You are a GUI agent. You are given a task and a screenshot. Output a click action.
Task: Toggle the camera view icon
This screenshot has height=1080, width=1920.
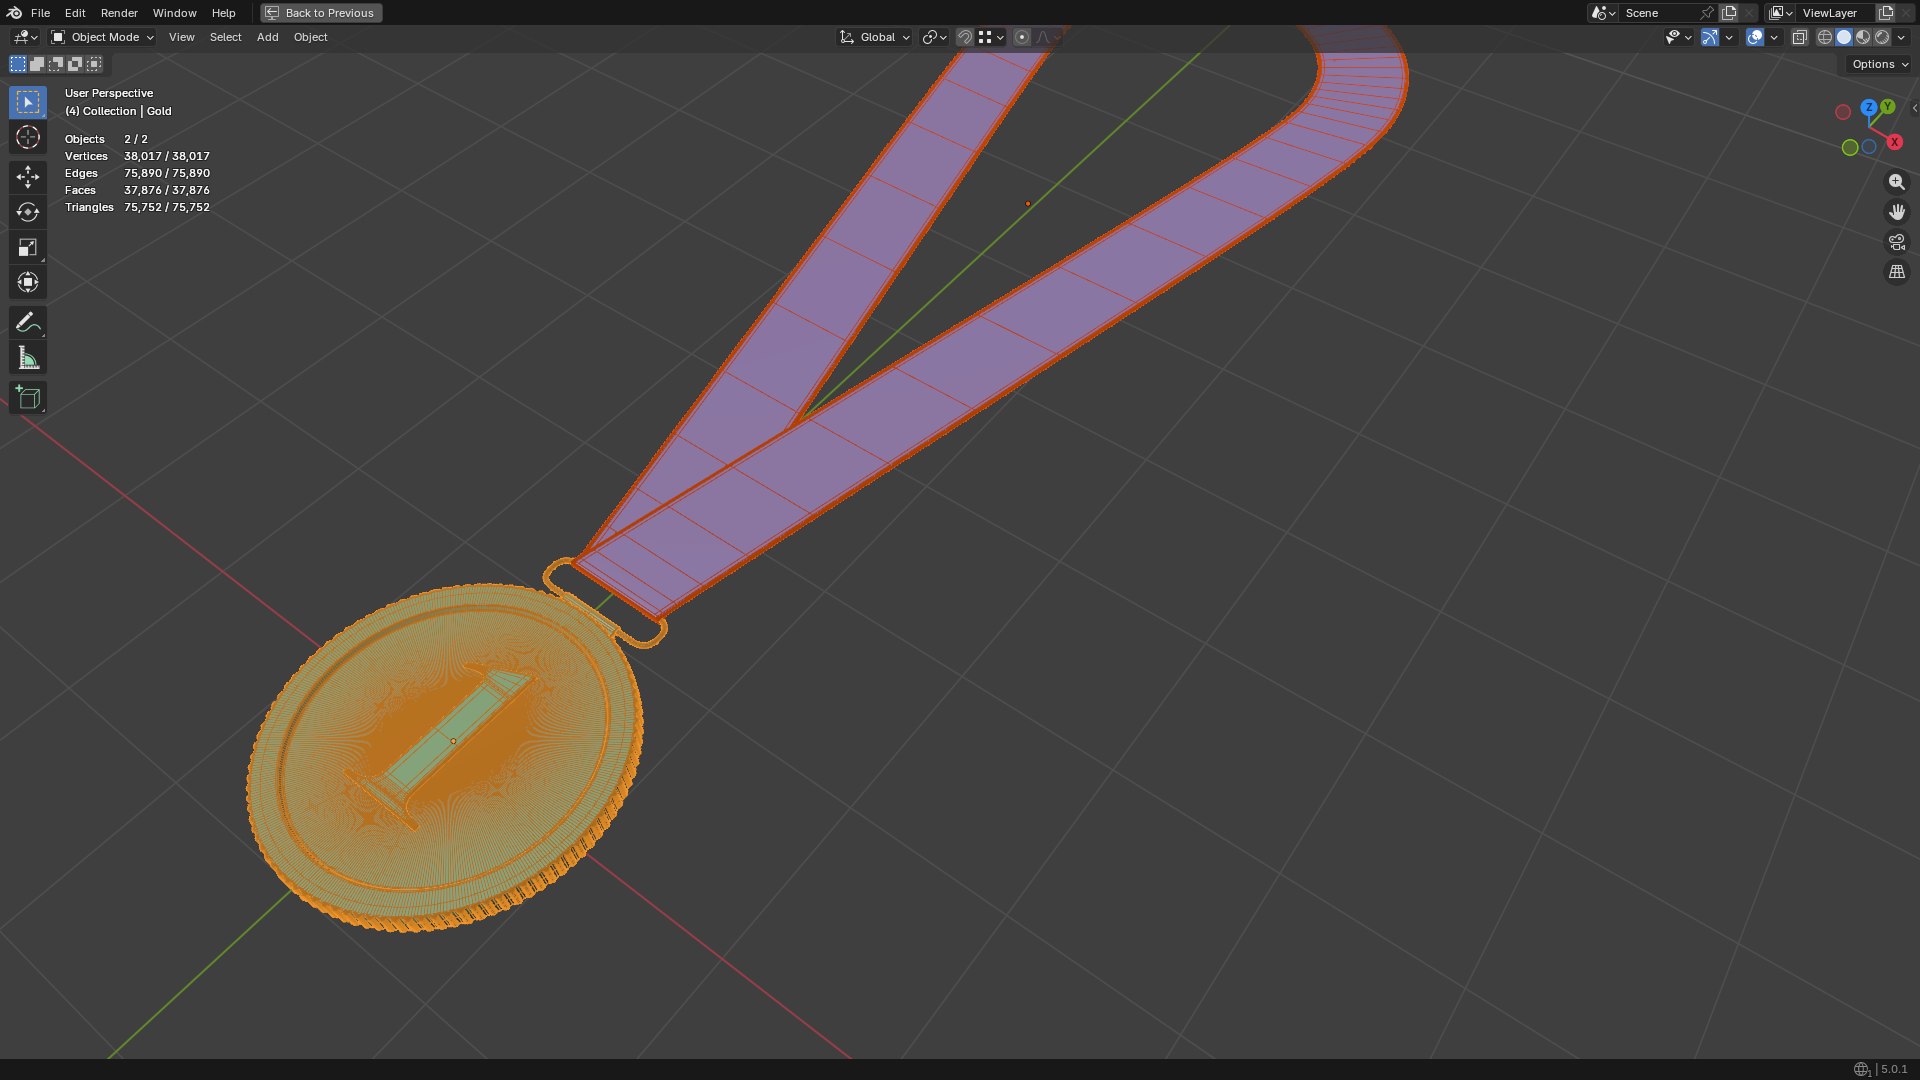[1896, 242]
